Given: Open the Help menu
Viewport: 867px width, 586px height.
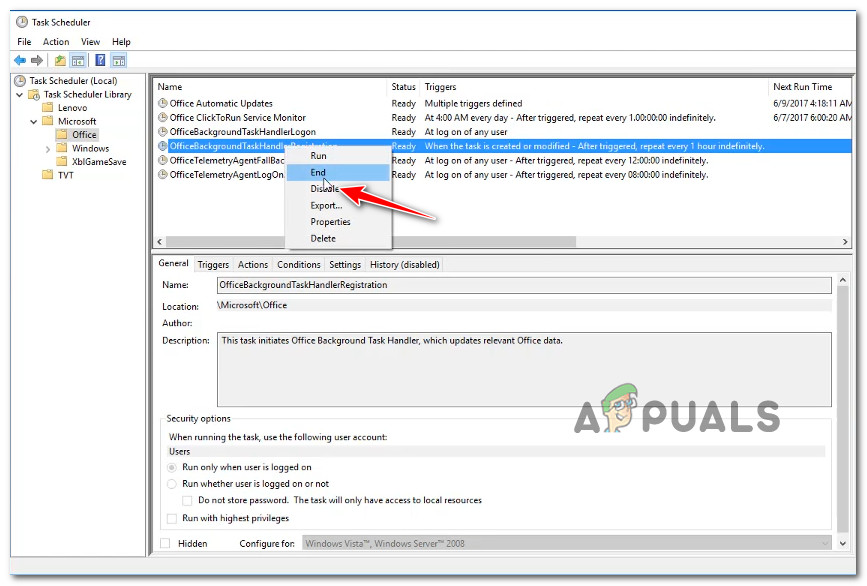Looking at the screenshot, I should 121,41.
